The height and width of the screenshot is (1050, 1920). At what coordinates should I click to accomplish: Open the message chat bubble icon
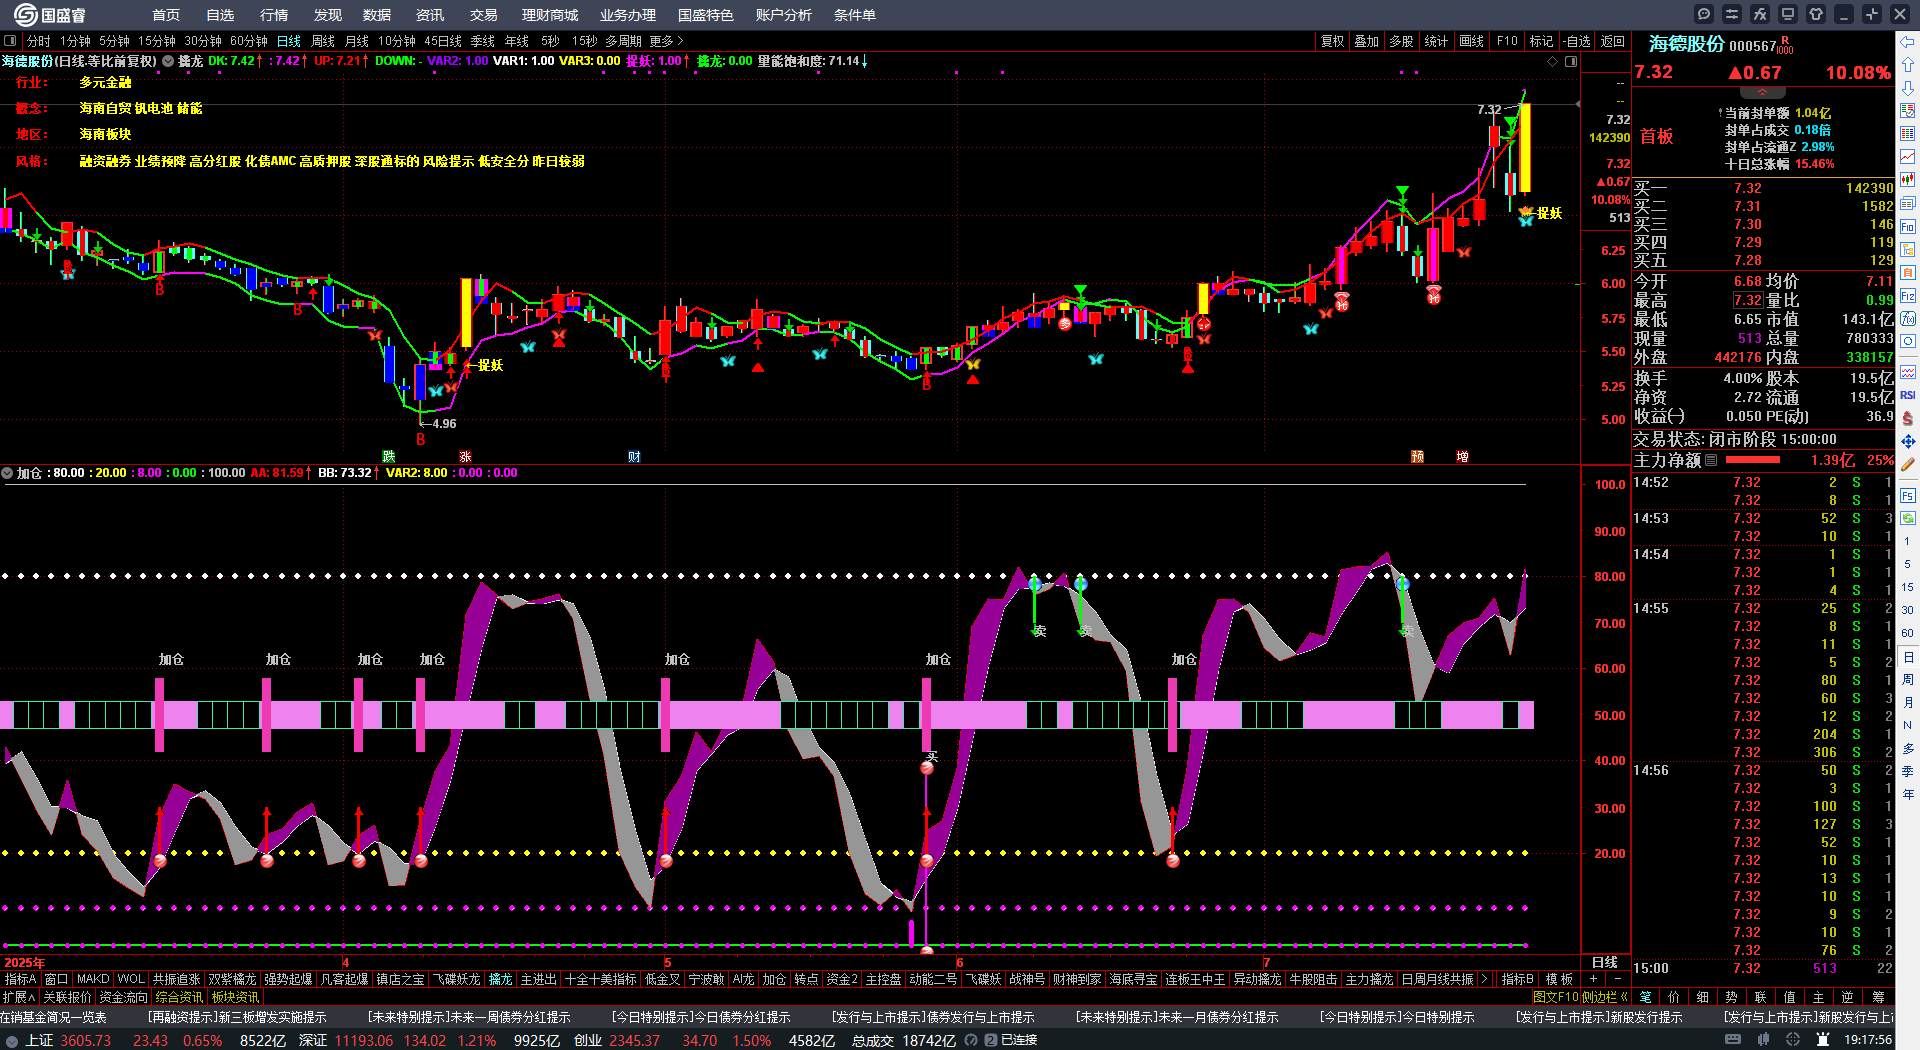(x=1704, y=14)
